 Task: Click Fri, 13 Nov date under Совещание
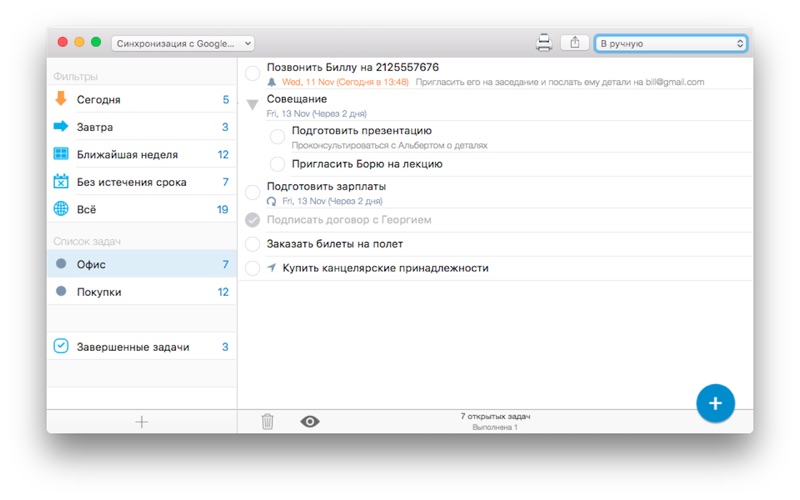coord(316,114)
